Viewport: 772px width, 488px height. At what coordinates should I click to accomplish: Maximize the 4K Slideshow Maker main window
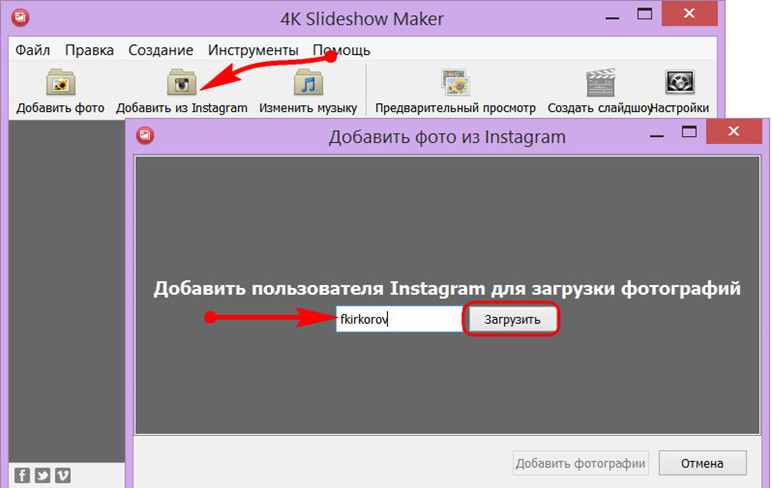[x=644, y=14]
